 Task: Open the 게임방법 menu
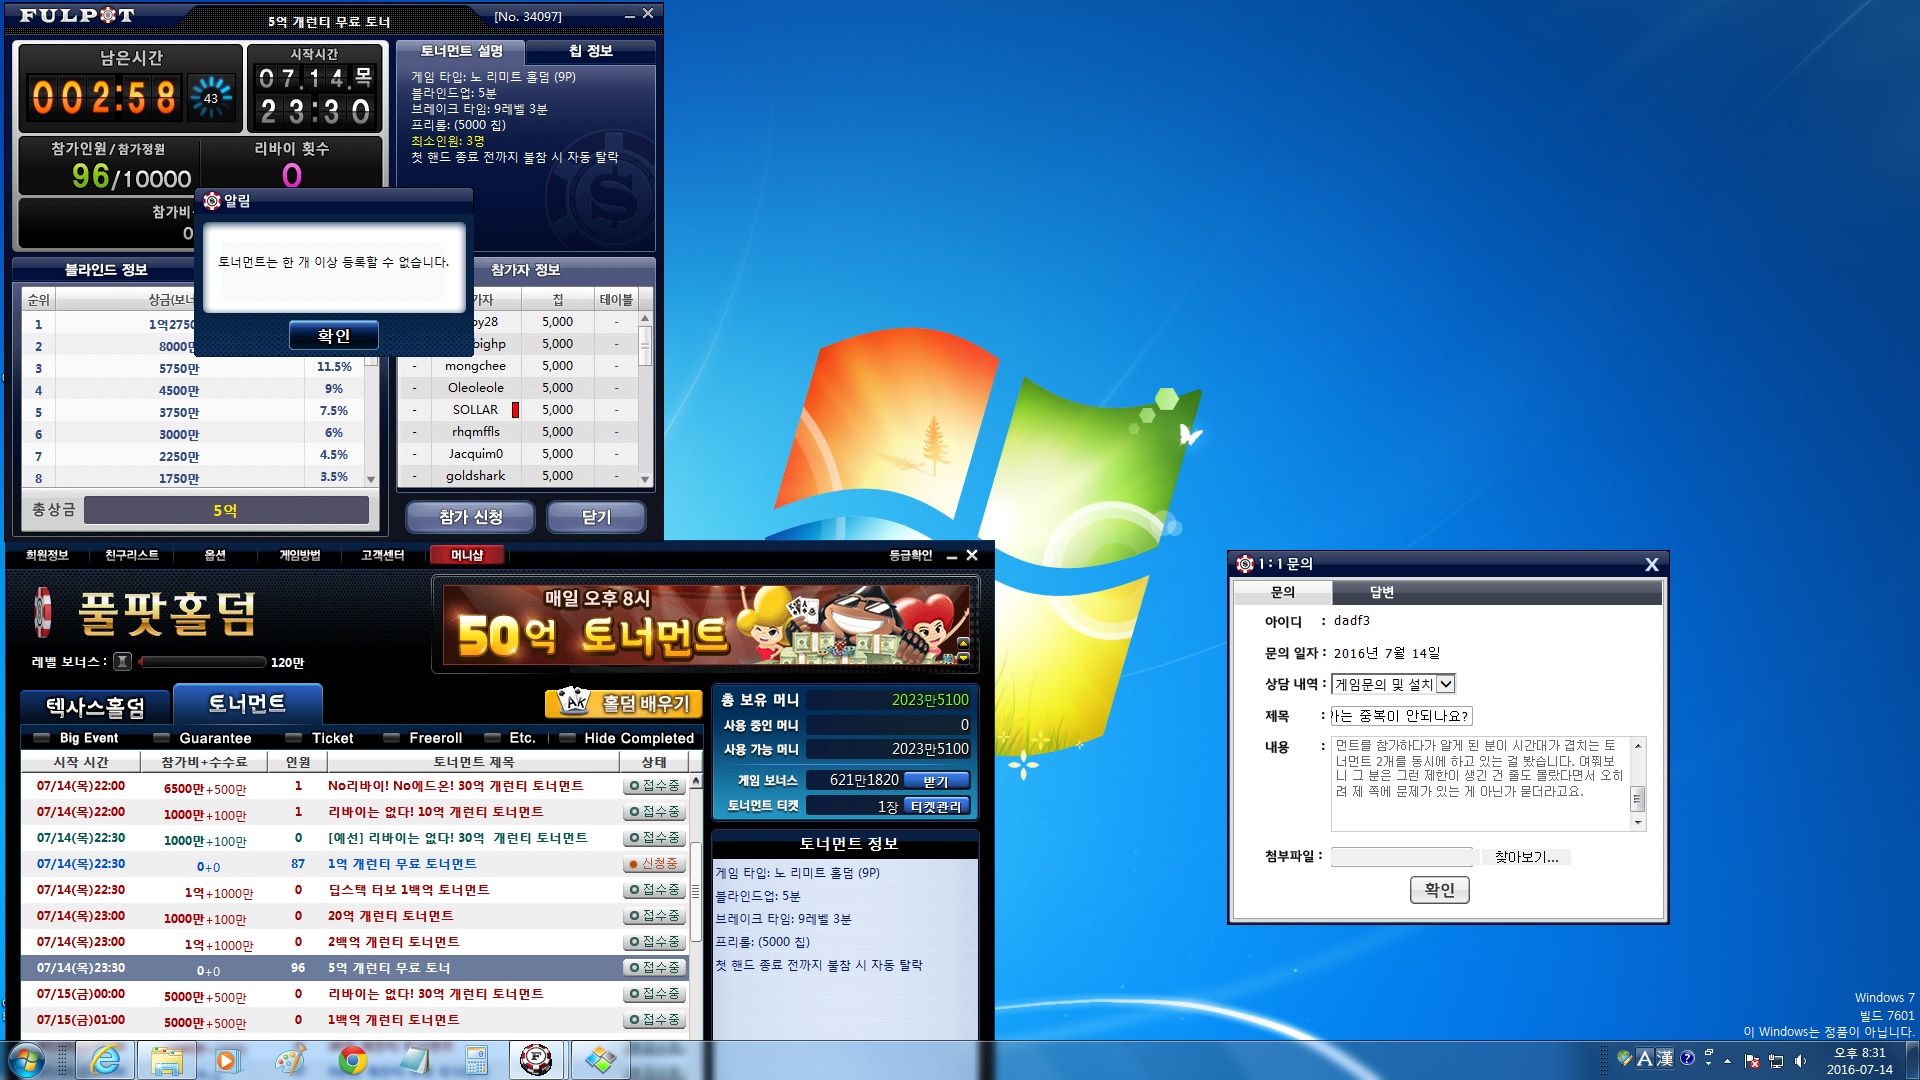[300, 555]
